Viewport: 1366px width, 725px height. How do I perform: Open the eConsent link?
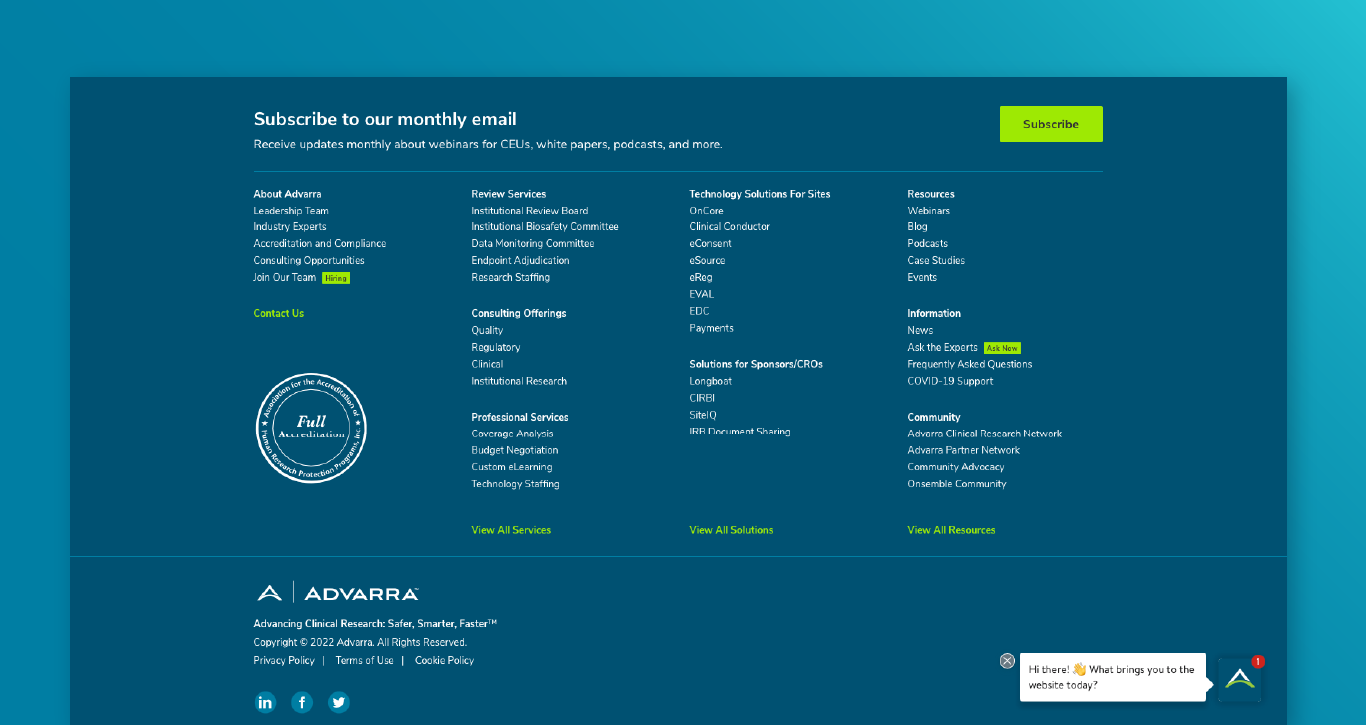click(710, 244)
